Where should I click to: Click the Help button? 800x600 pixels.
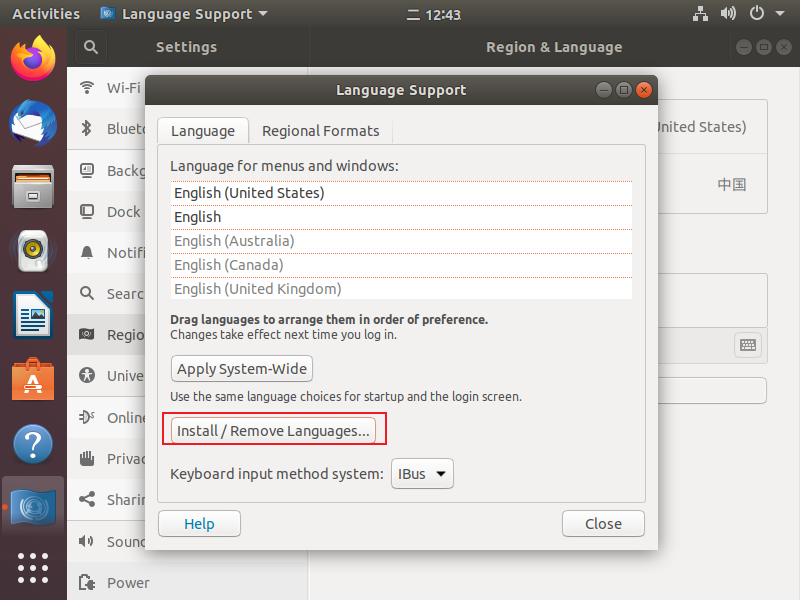199,524
